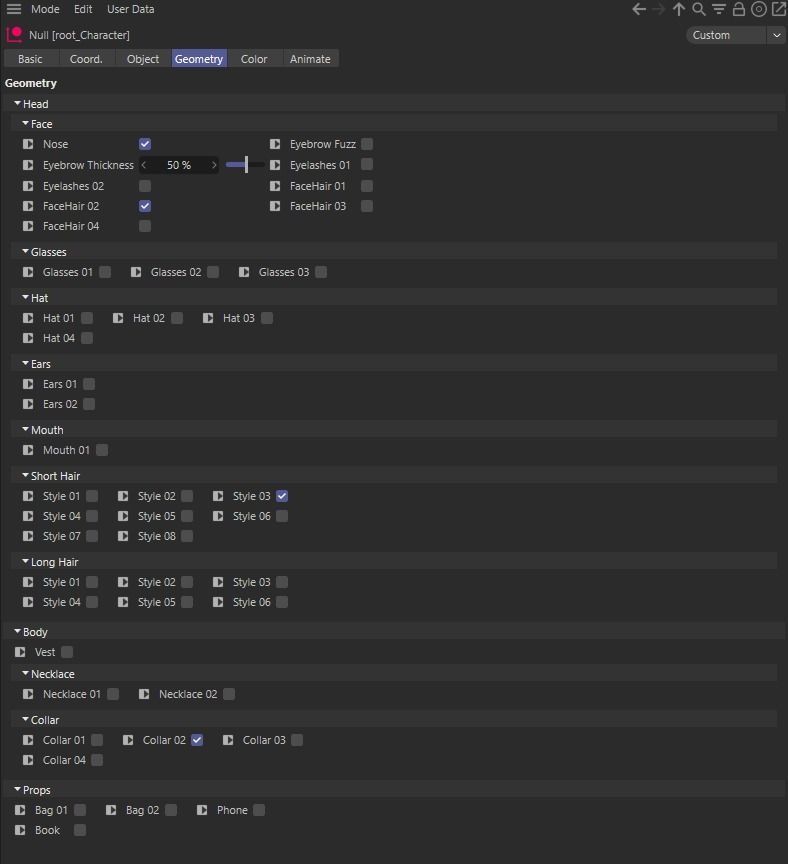
Task: Click keyframe icon beside Eyelashes 01
Action: pyautogui.click(x=275, y=165)
